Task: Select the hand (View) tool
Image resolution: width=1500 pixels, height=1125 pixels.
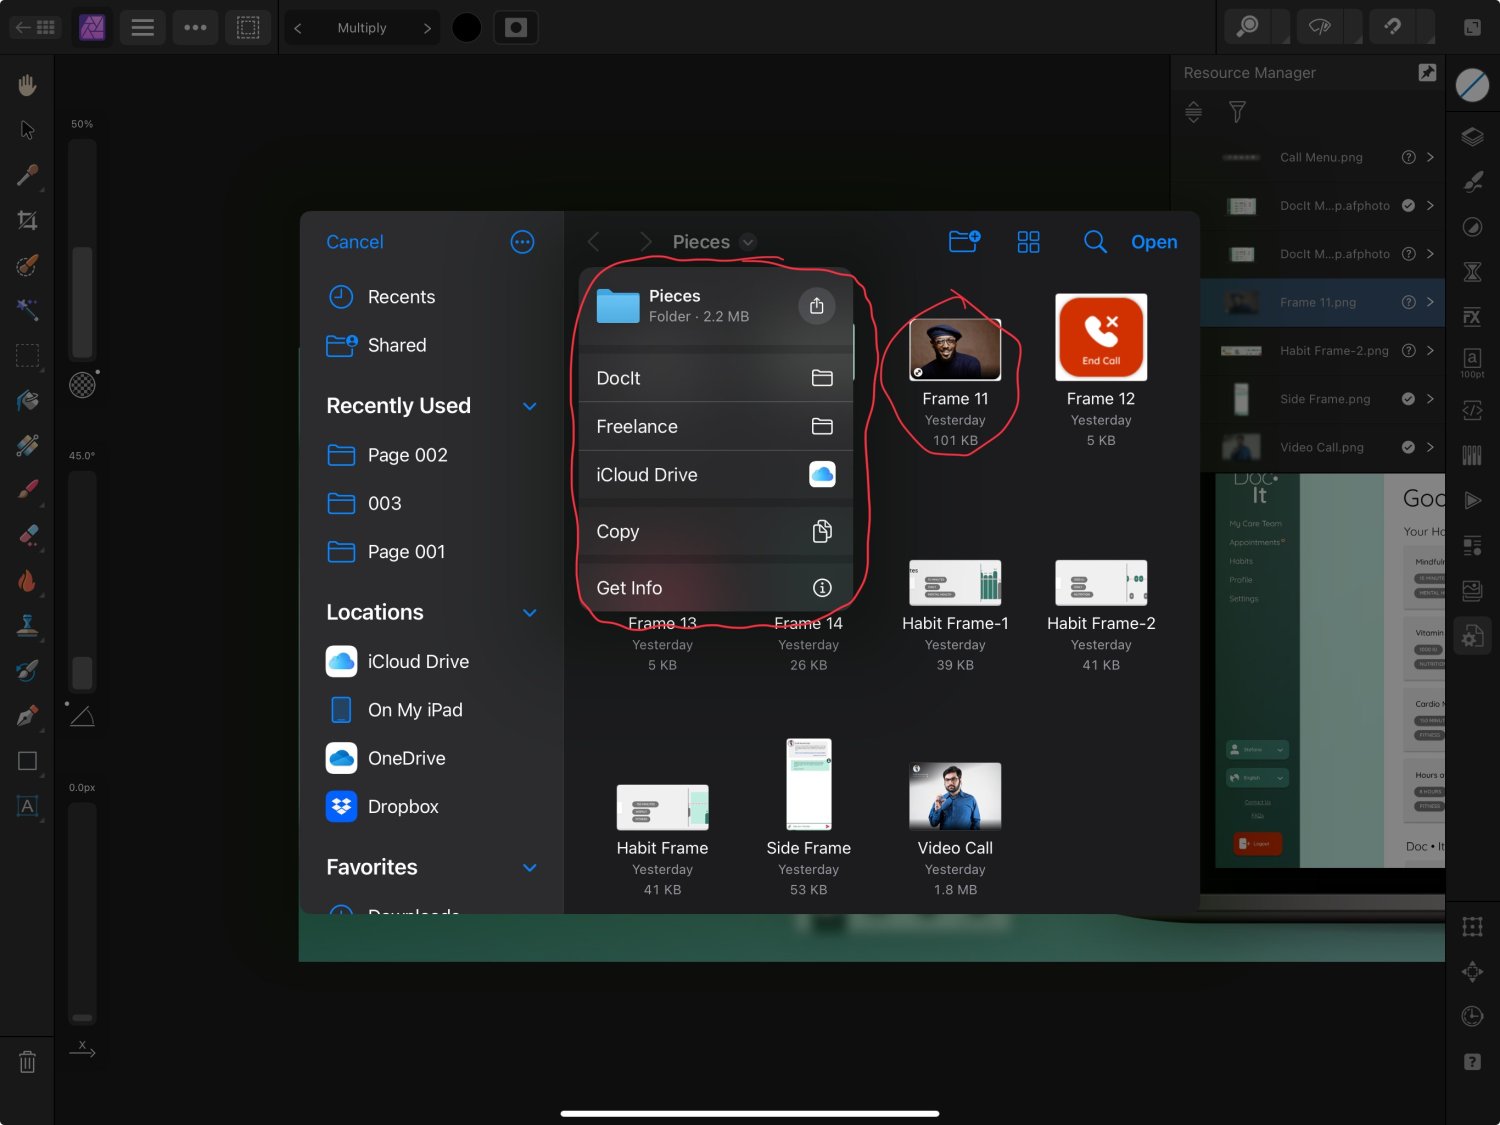Action: [27, 85]
